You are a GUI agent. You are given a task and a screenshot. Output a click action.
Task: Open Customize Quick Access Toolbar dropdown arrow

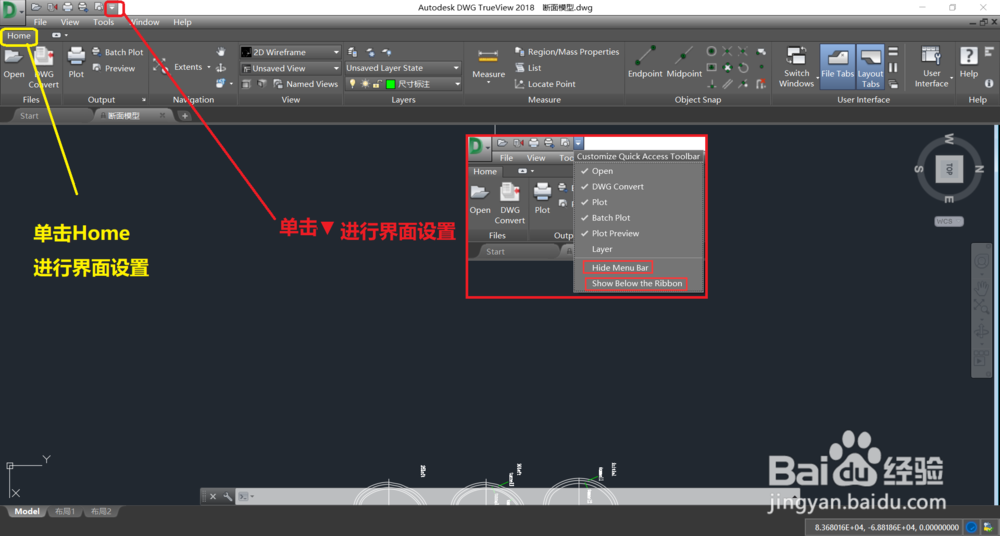(x=112, y=8)
